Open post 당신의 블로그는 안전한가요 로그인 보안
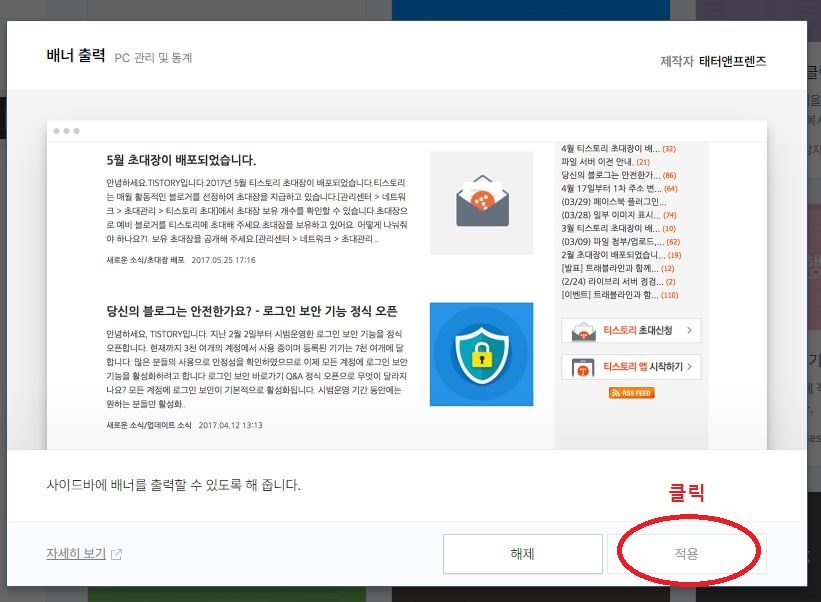Image resolution: width=821 pixels, height=602 pixels. (252, 311)
